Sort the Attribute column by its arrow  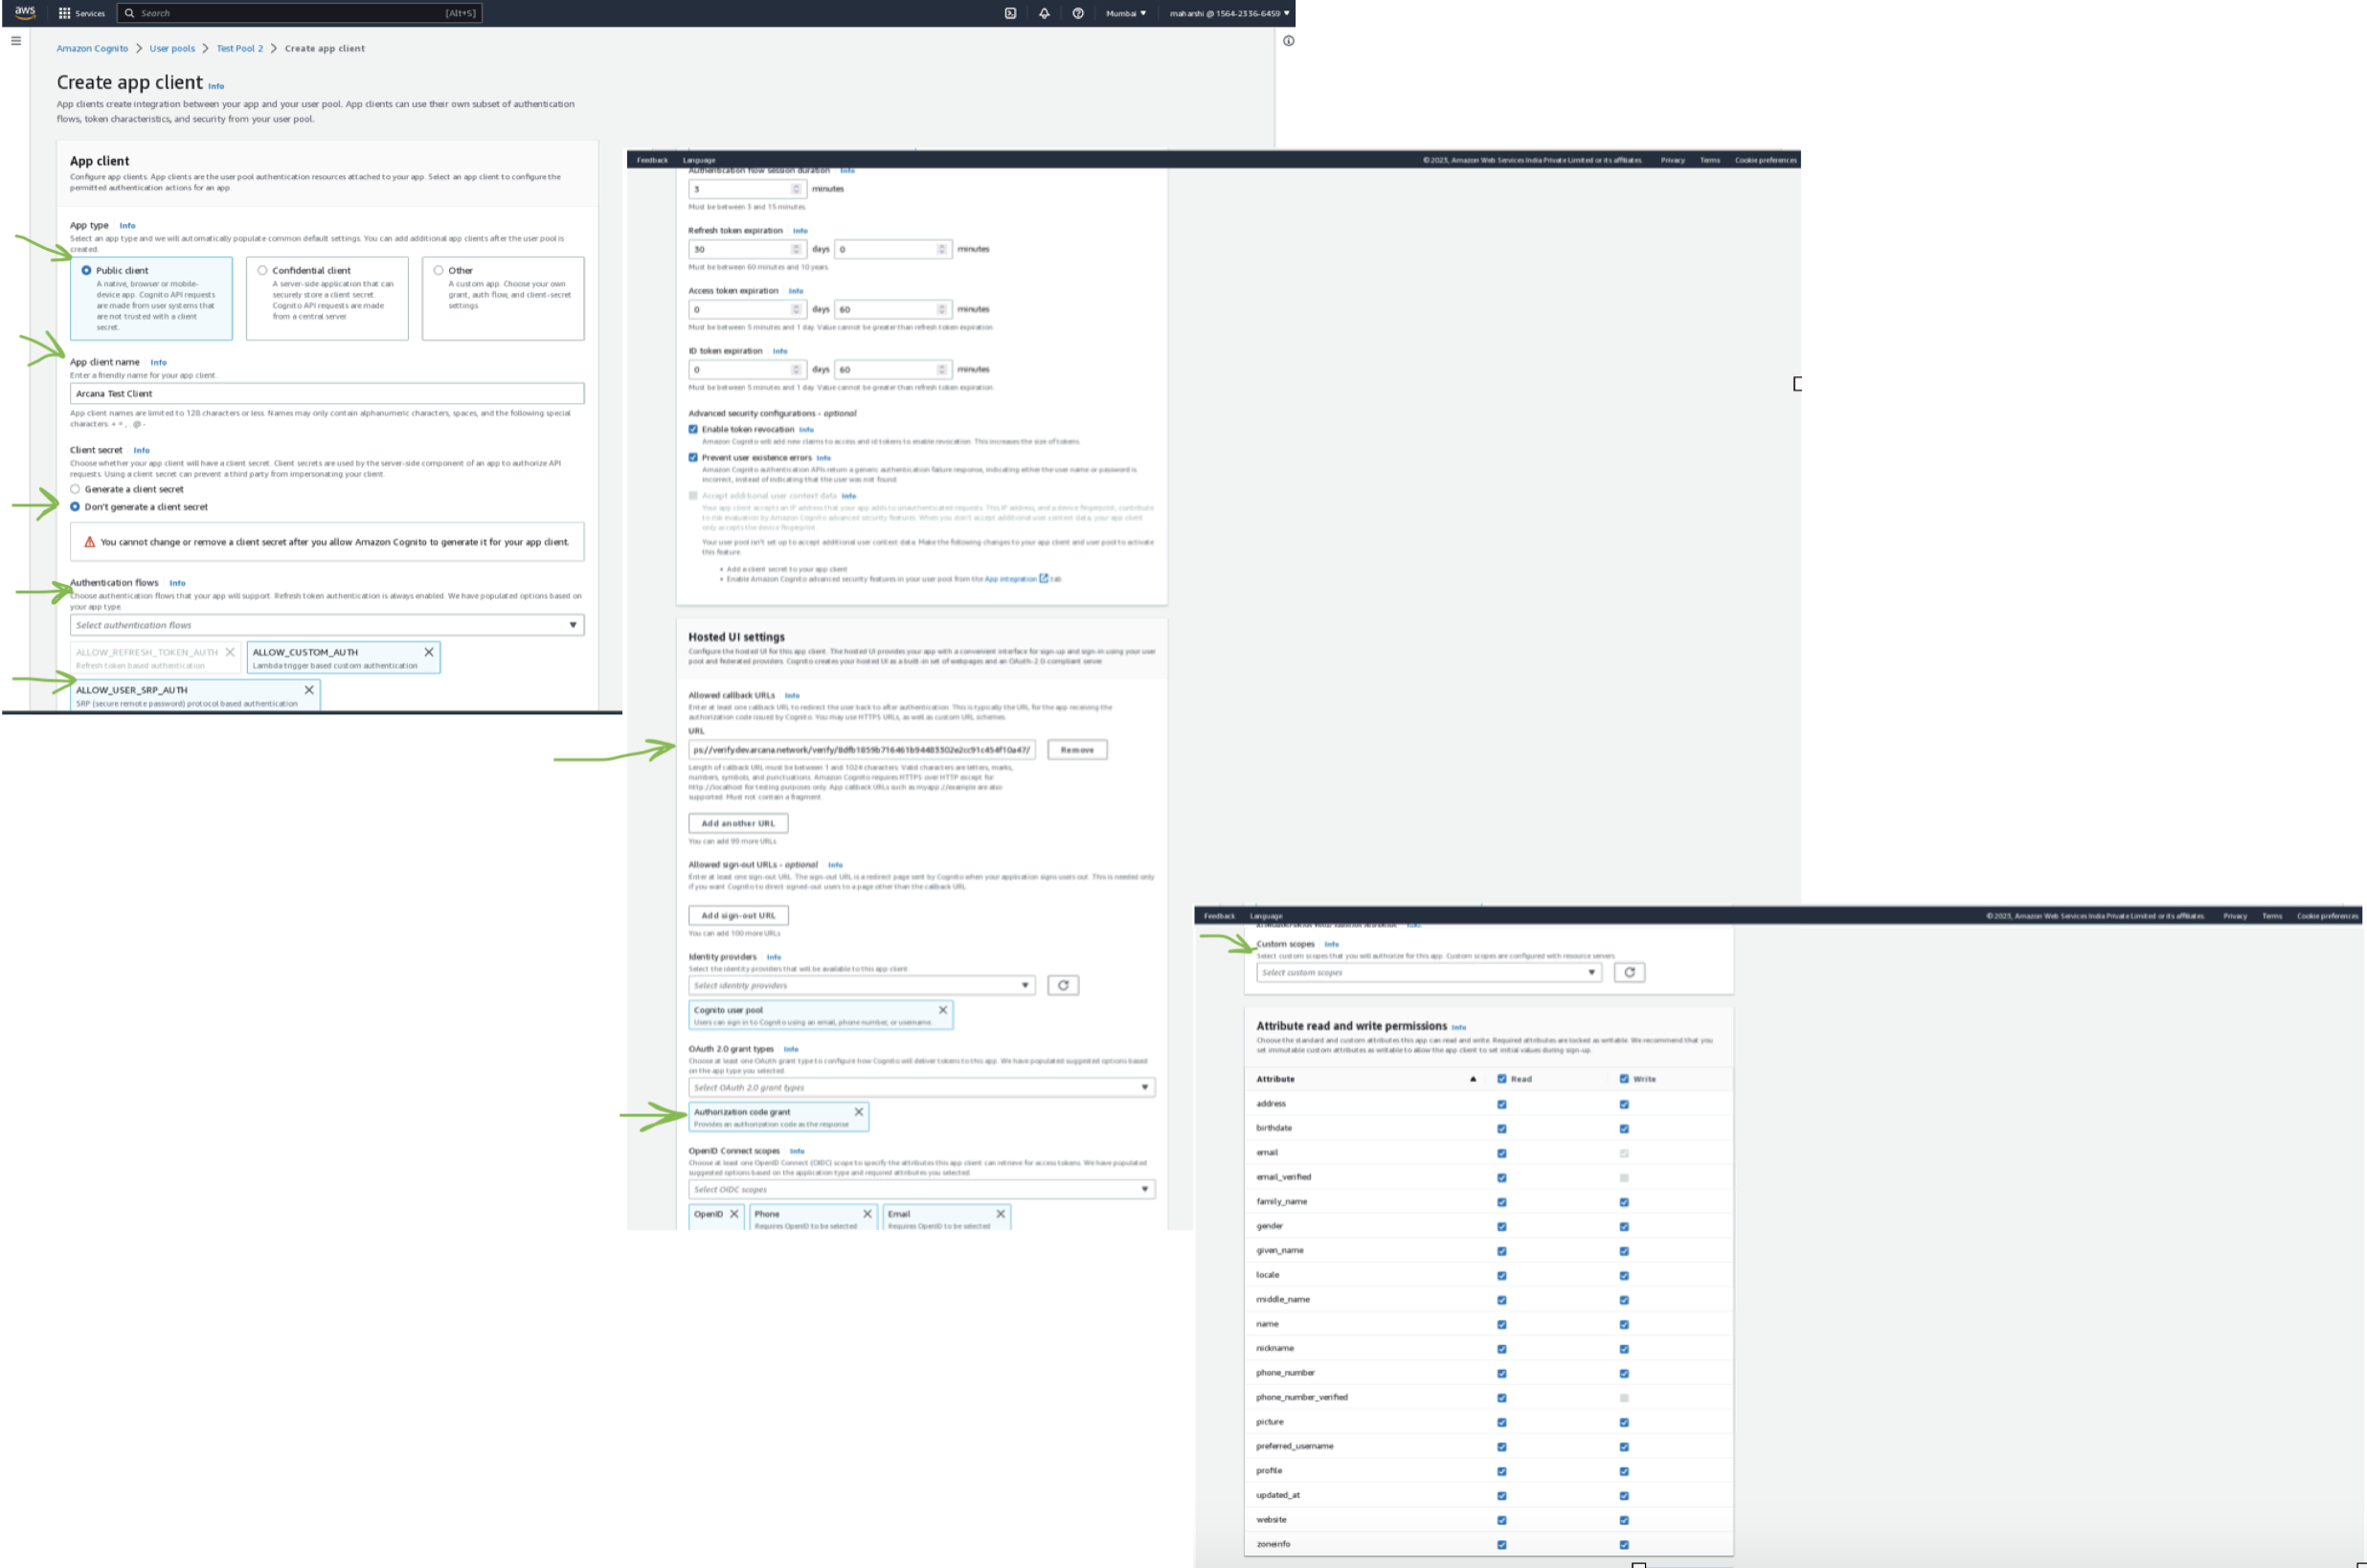[1473, 1079]
